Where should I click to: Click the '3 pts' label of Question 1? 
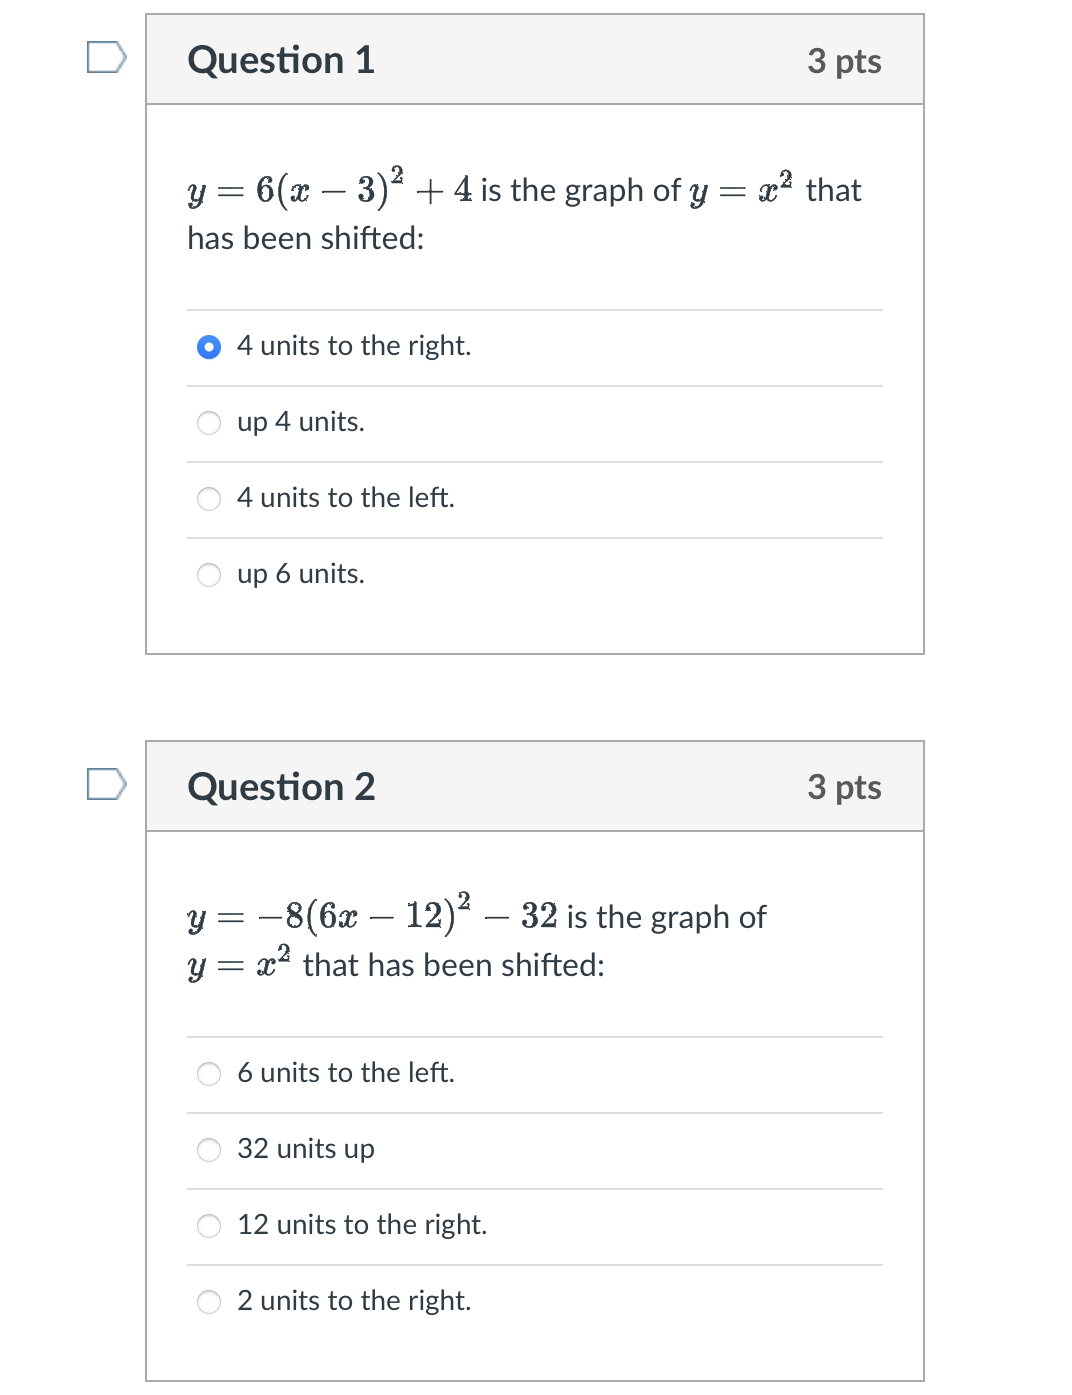tap(844, 61)
